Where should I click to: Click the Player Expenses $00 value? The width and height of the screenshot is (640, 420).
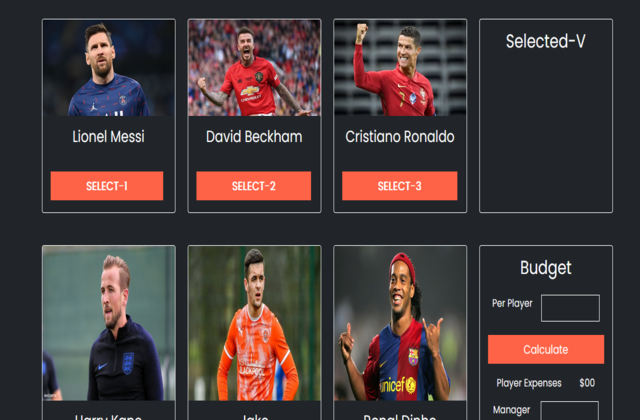[x=587, y=383]
